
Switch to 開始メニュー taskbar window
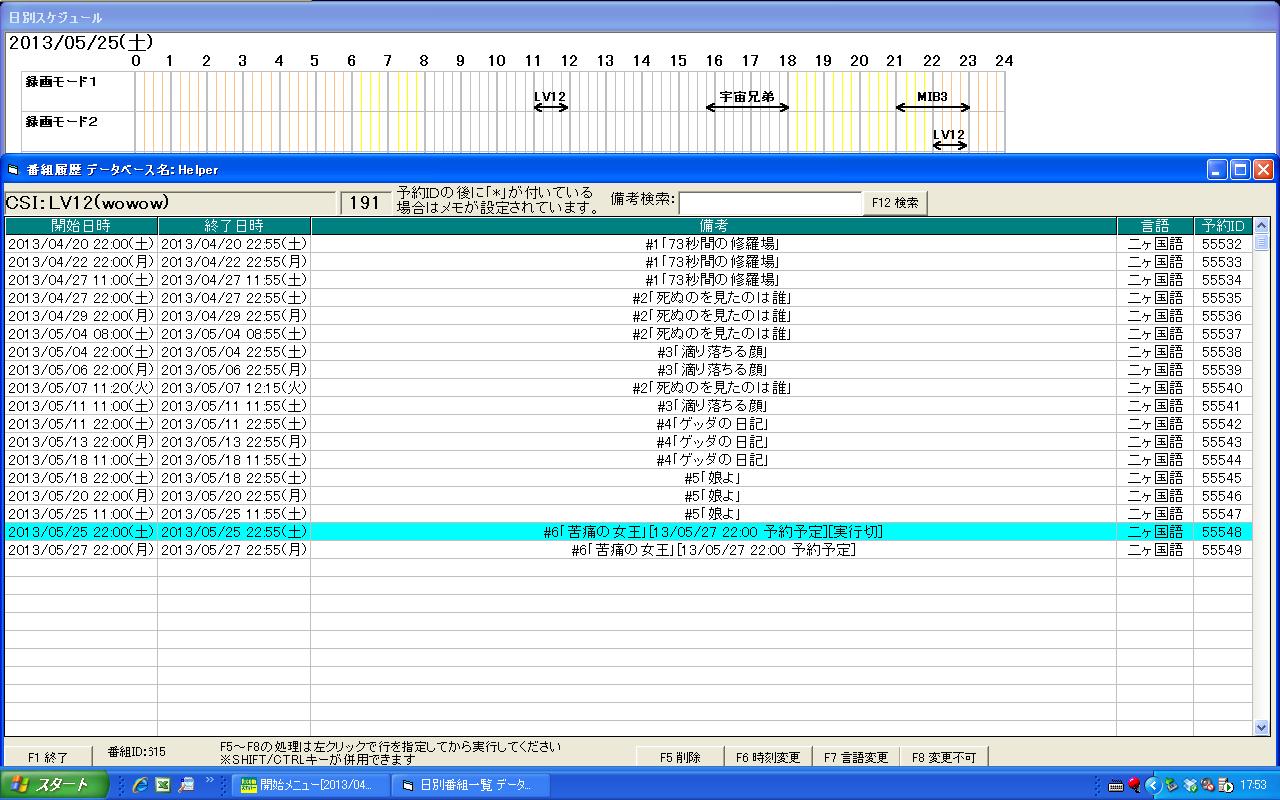click(310, 785)
